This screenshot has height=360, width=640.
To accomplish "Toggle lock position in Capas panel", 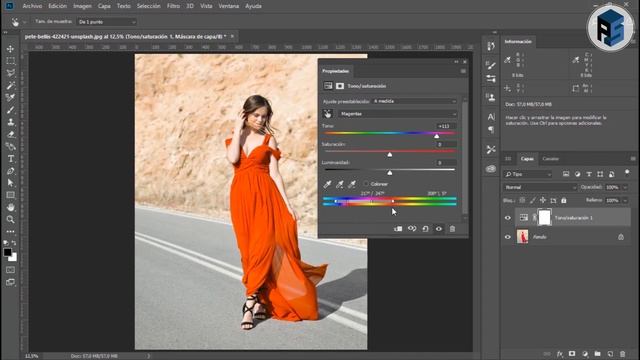I will 543,200.
